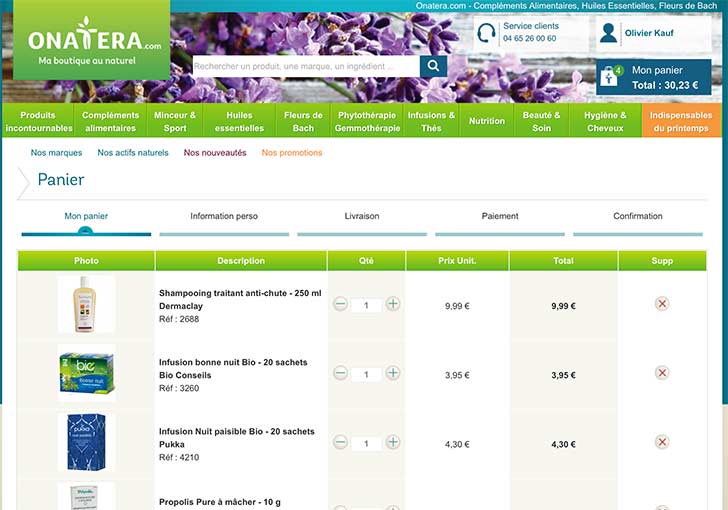Open Beauté & Soin menu
728x510 pixels.
(x=541, y=121)
